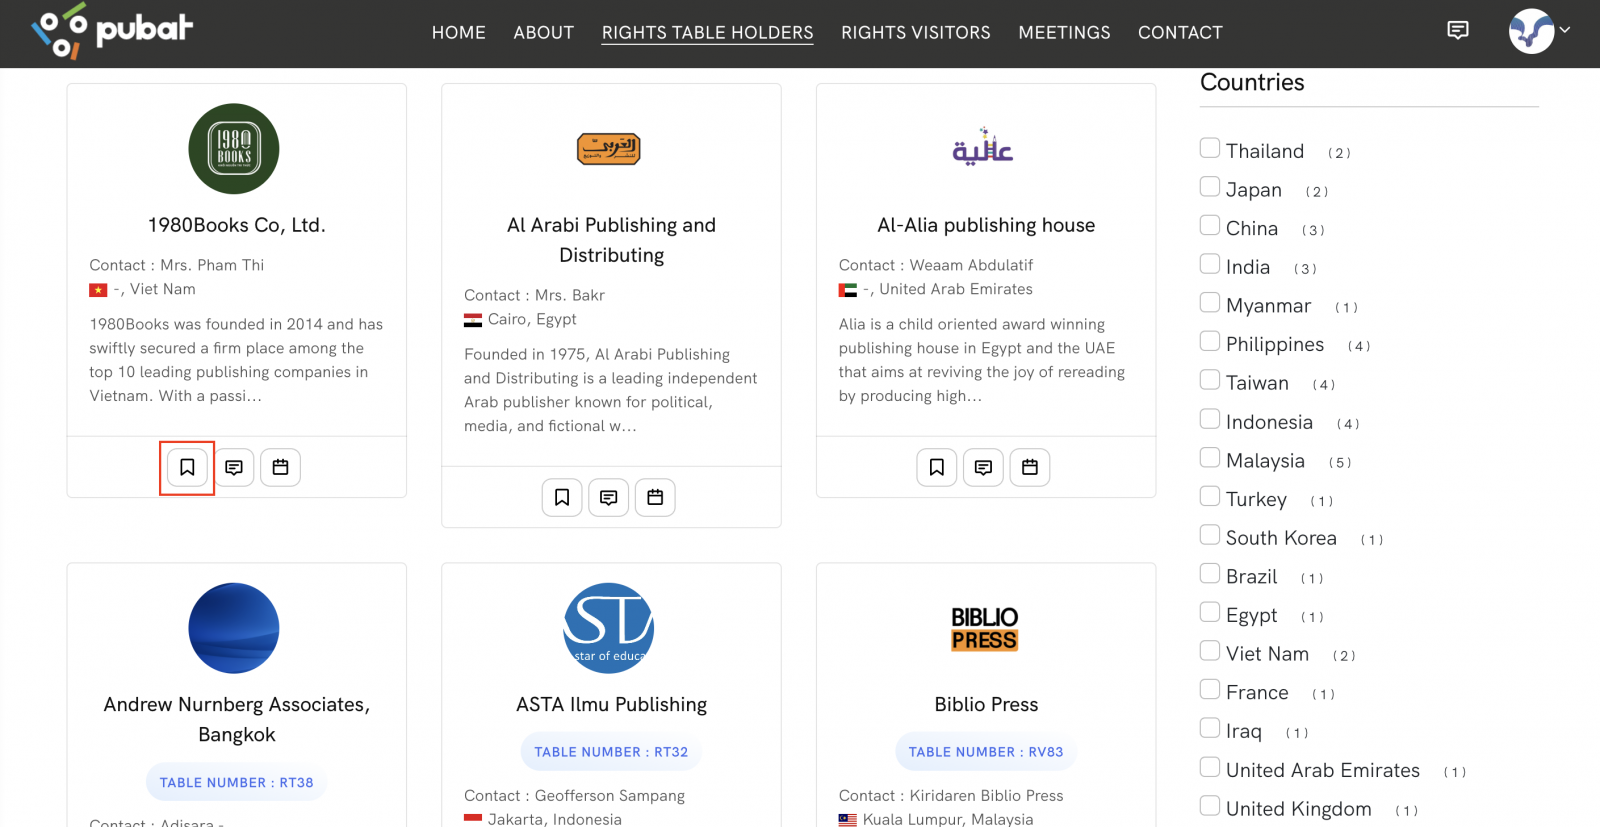The width and height of the screenshot is (1600, 827).
Task: Expand the user account dropdown
Action: (x=1567, y=31)
